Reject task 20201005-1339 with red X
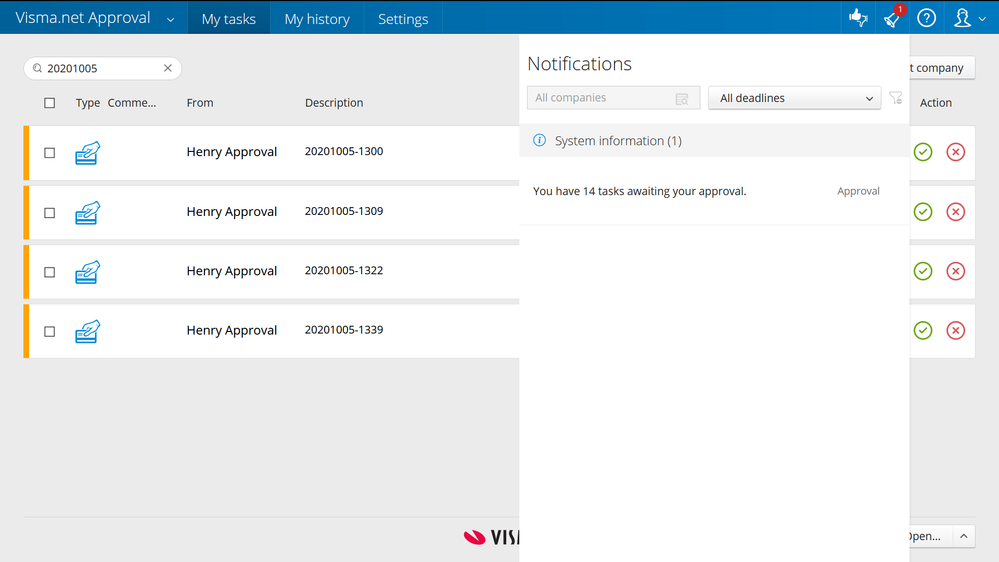Screen dimensions: 999x562 (956, 331)
